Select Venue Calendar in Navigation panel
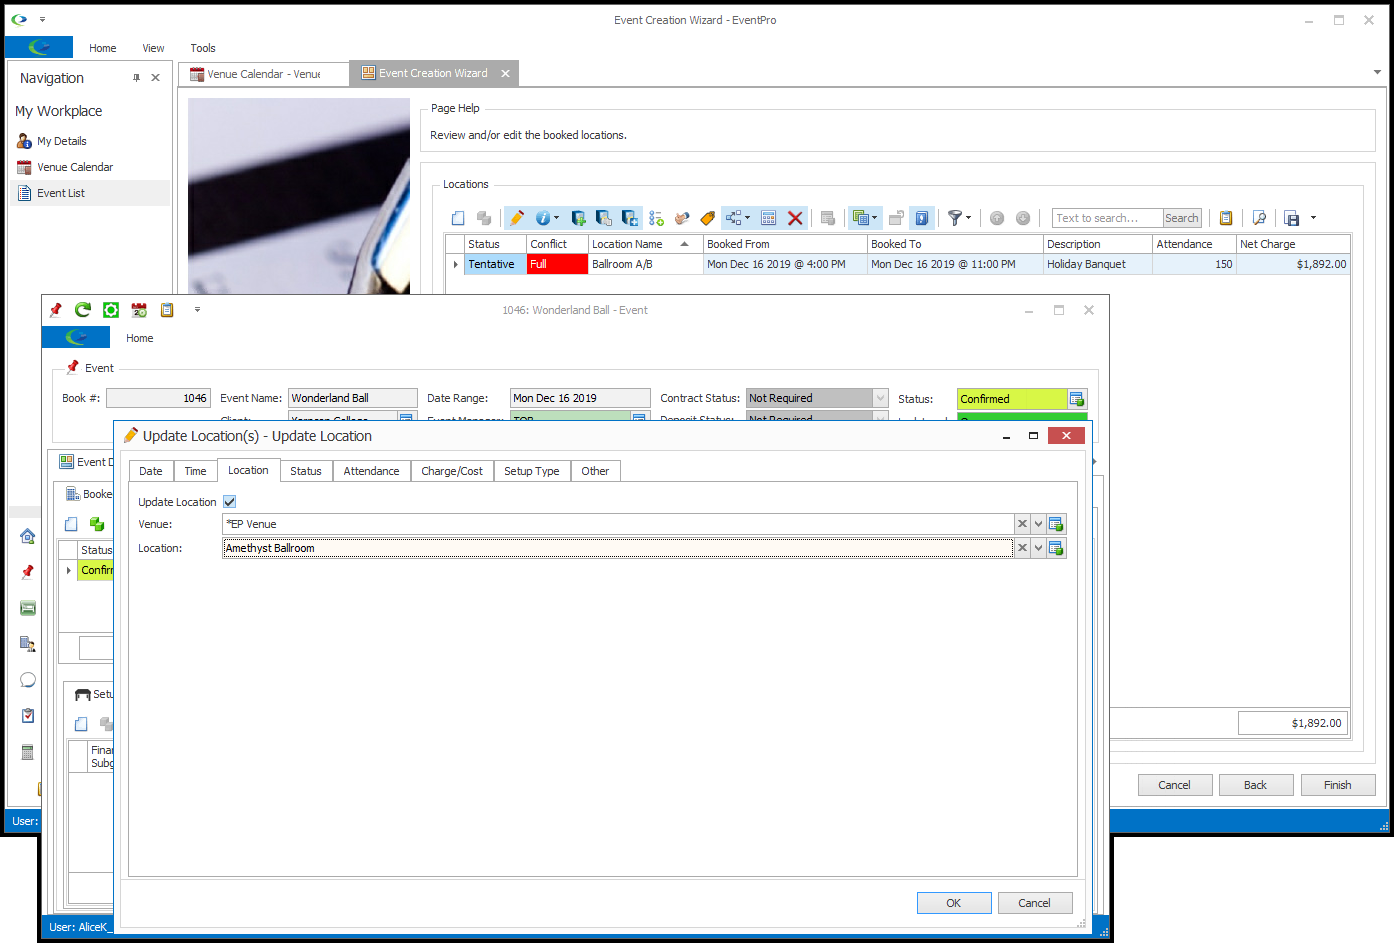1394x943 pixels. (90, 167)
